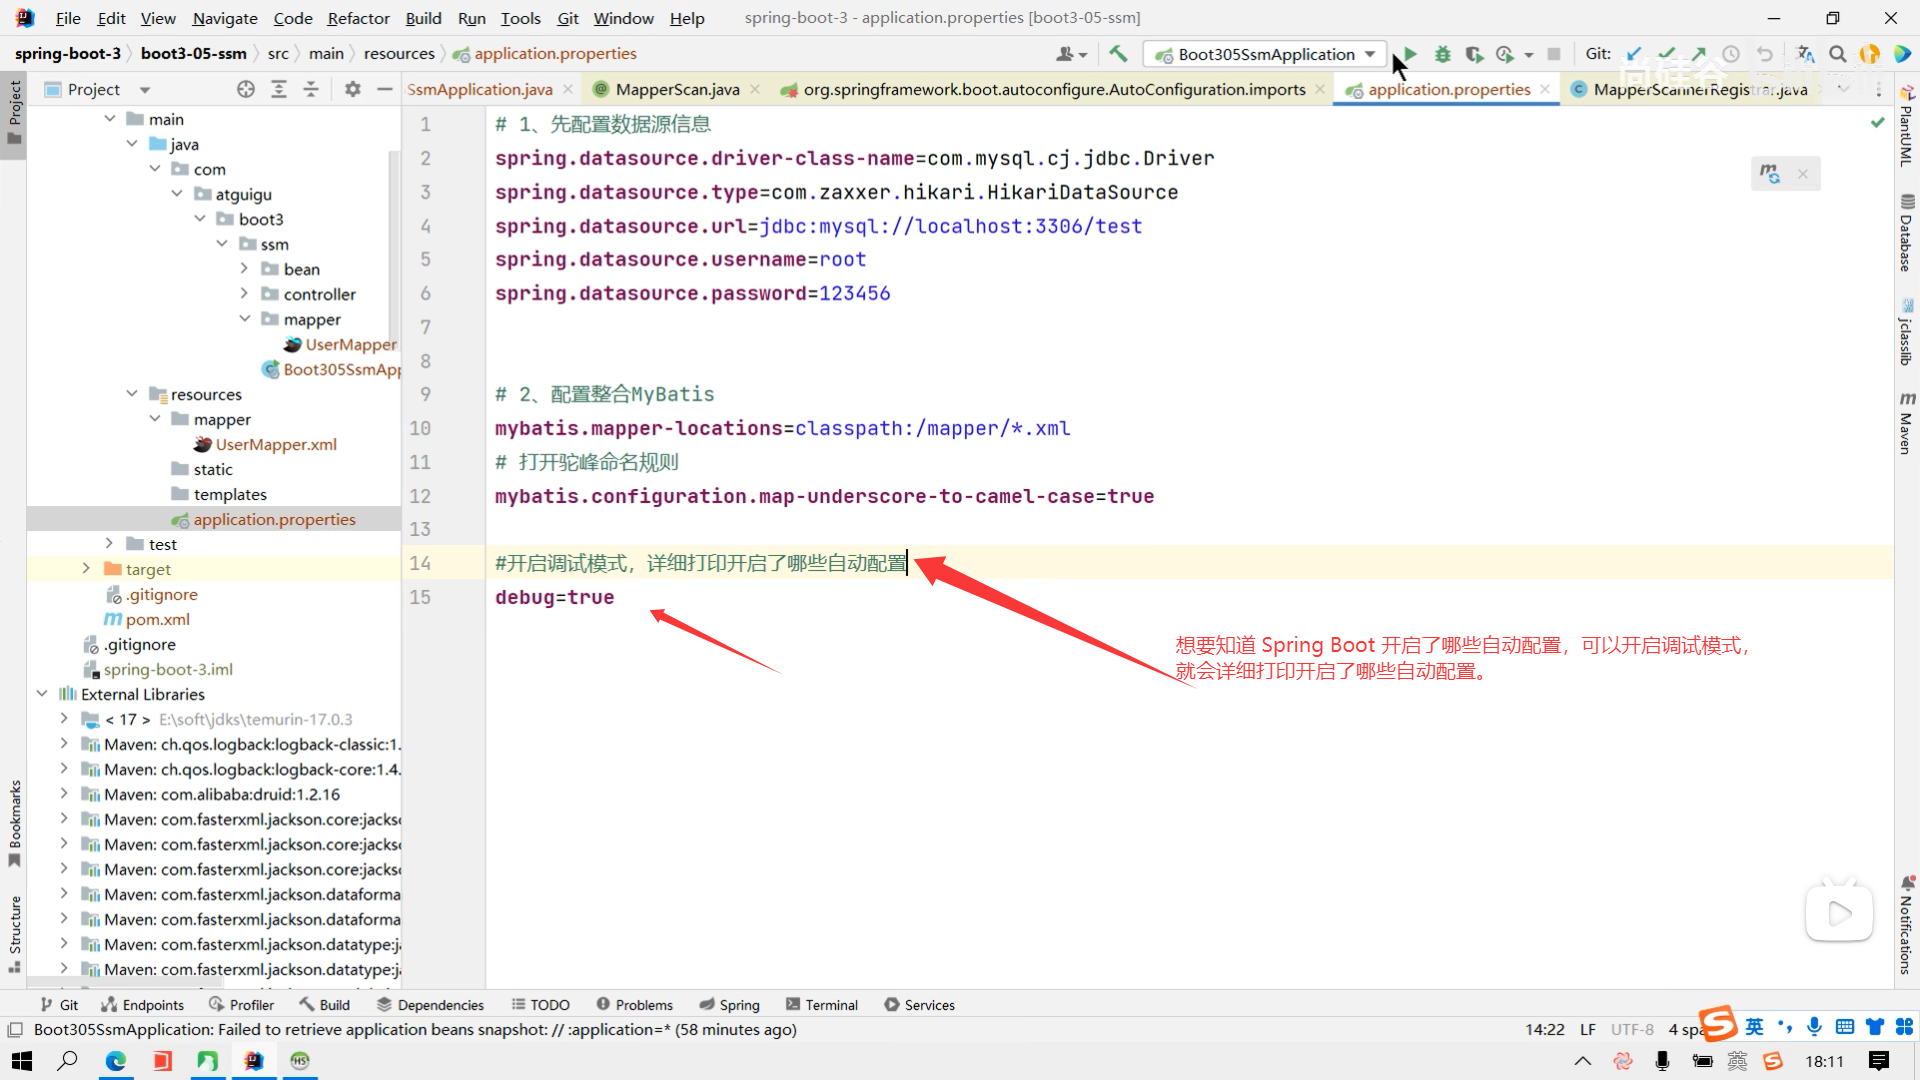Click UTF-8 encoding in status bar
Screen dimensions: 1920x1080
click(1632, 1029)
